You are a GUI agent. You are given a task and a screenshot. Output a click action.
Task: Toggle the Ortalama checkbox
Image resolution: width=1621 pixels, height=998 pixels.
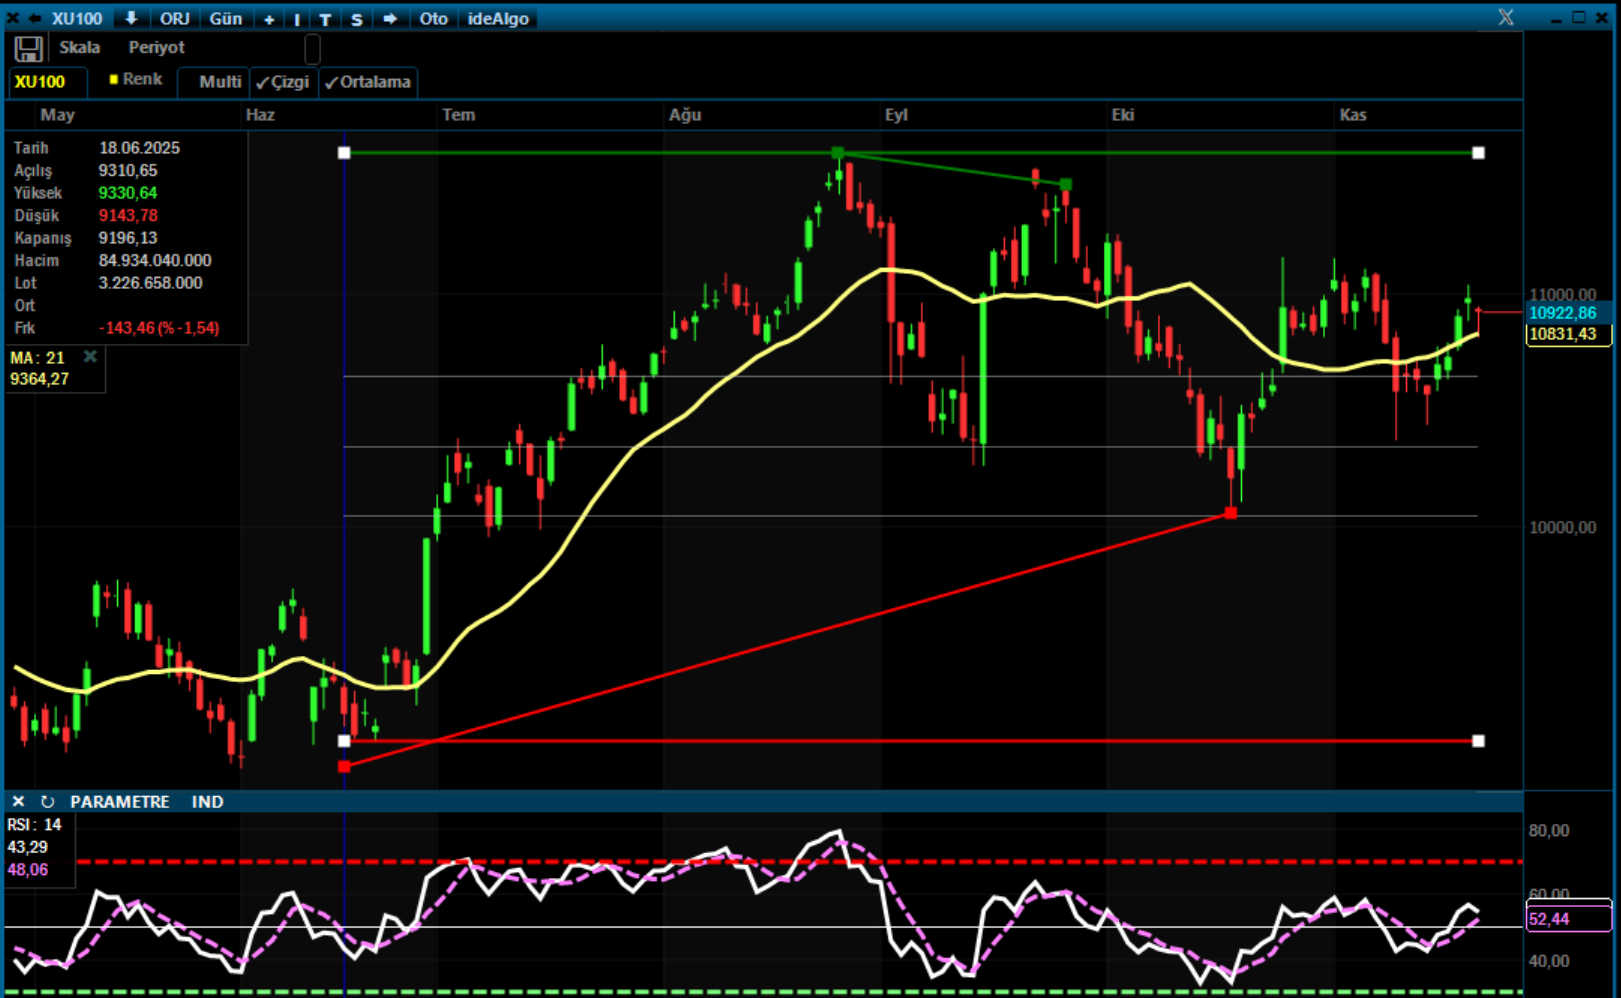367,83
